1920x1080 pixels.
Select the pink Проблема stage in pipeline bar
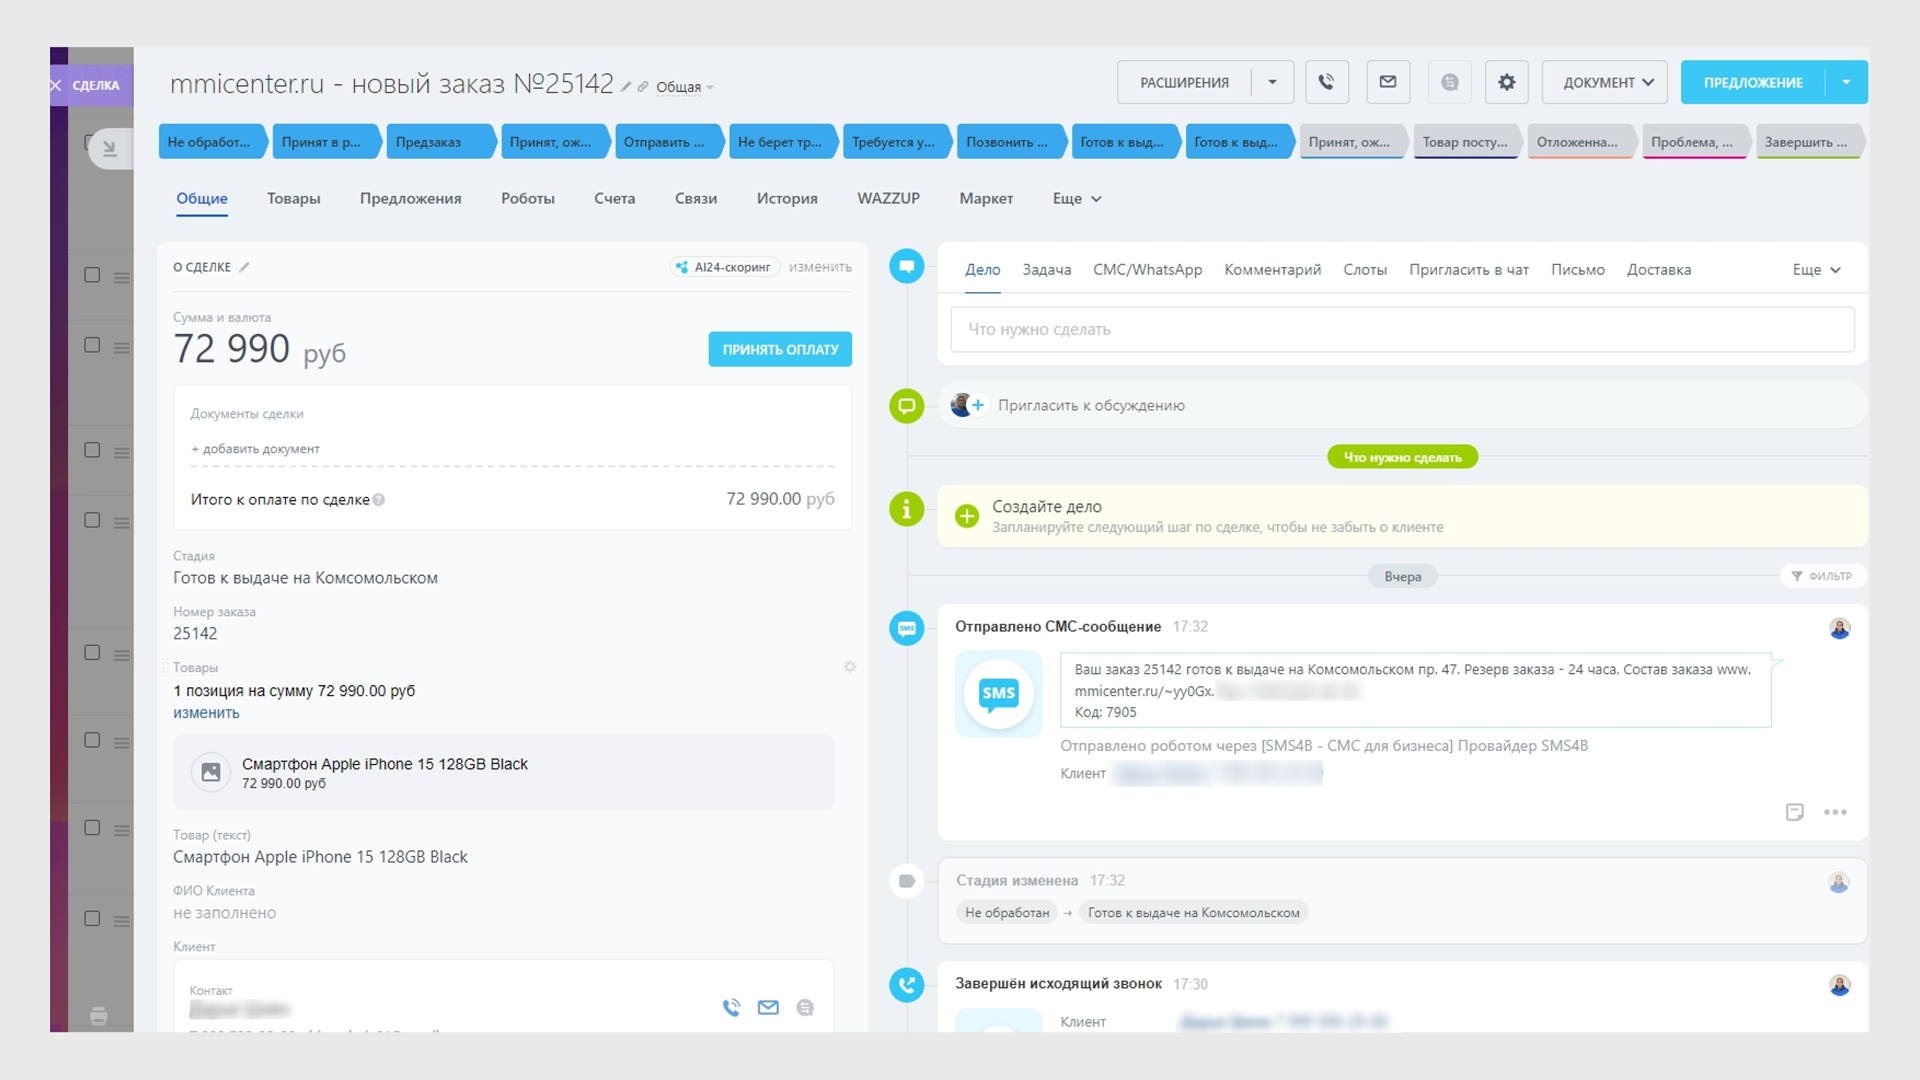pyautogui.click(x=1693, y=142)
